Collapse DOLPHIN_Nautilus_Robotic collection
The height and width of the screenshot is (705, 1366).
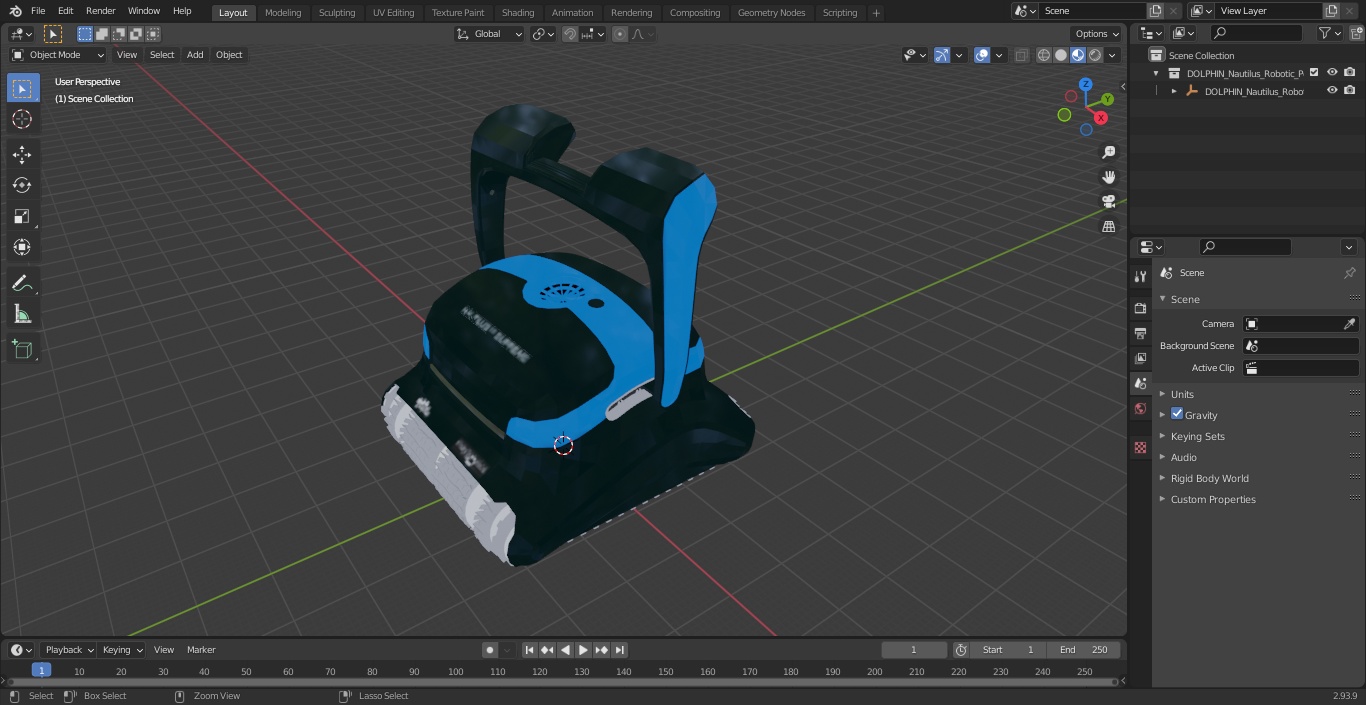coord(1156,73)
